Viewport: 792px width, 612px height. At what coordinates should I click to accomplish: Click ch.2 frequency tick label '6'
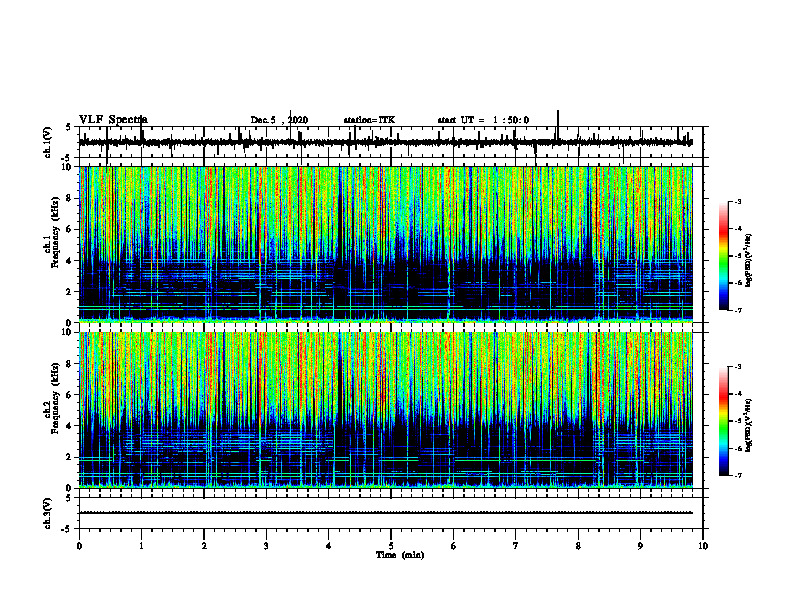69,395
